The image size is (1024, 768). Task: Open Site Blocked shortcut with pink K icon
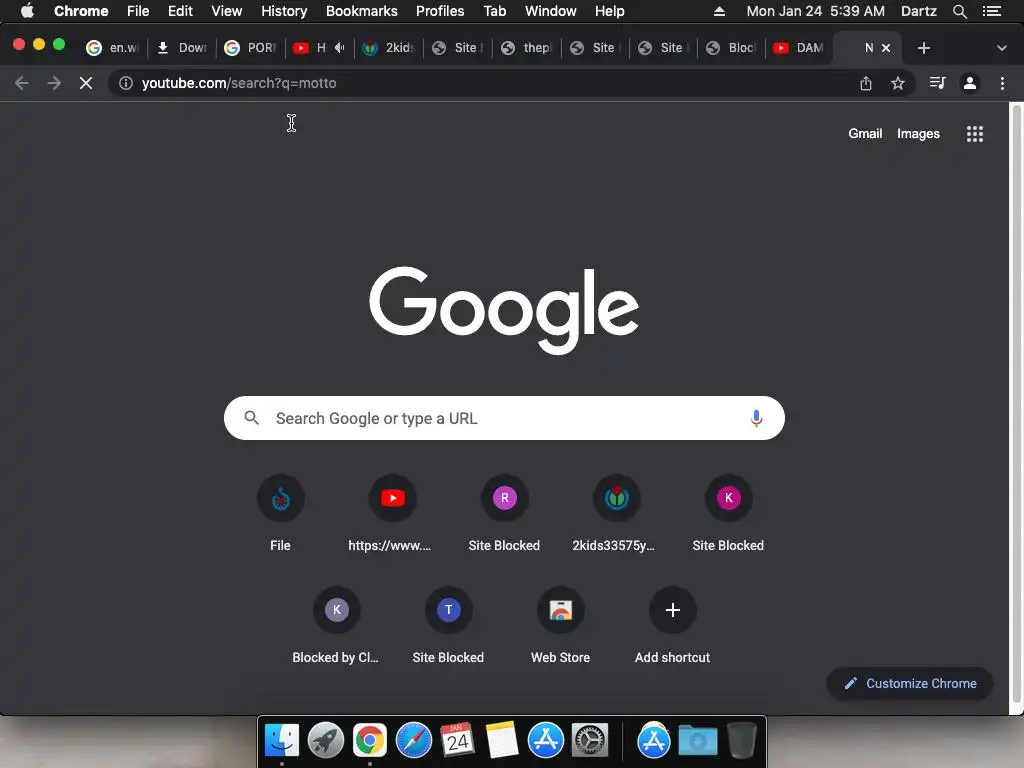click(728, 514)
